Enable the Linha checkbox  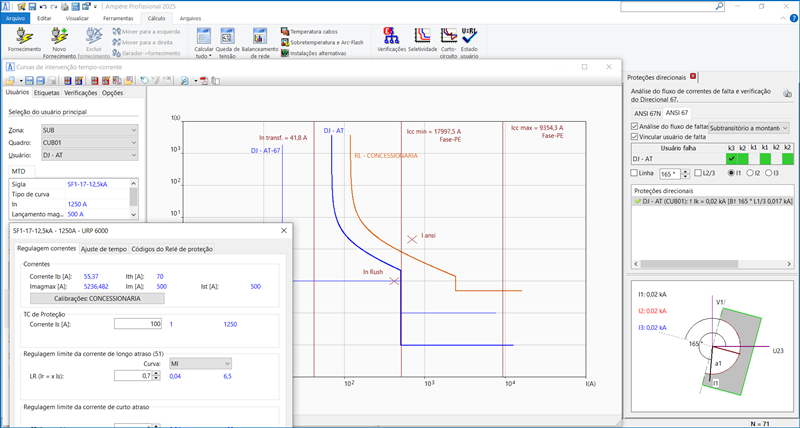tap(634, 173)
